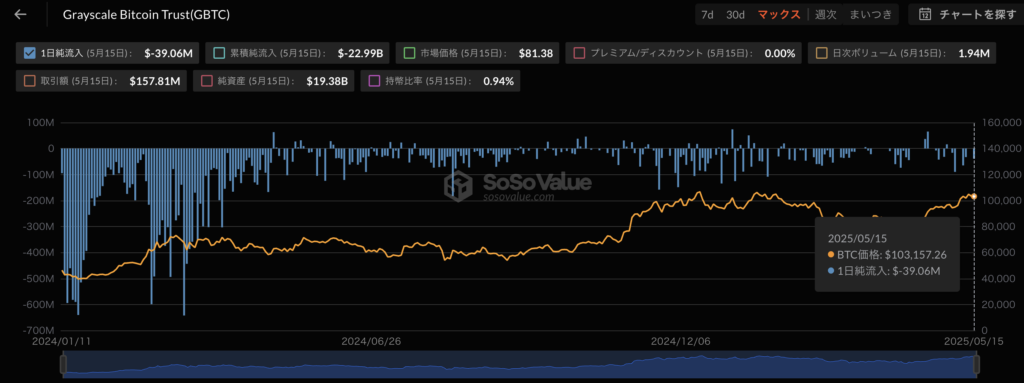Click the $-39.06M net inflow value
Screen dimensions: 1024x383
(168, 54)
